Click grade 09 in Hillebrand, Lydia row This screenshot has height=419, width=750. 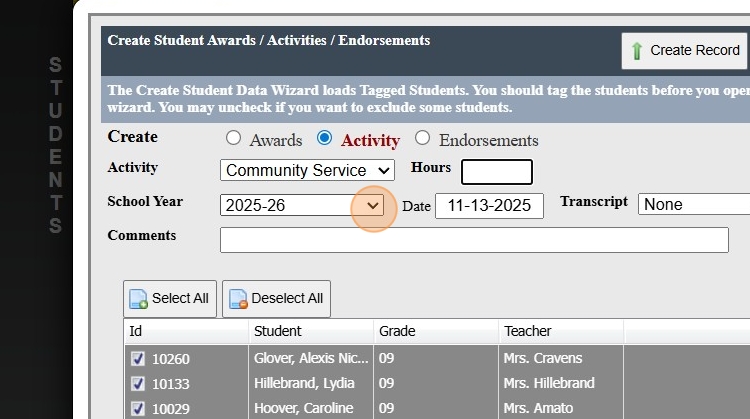pos(386,383)
